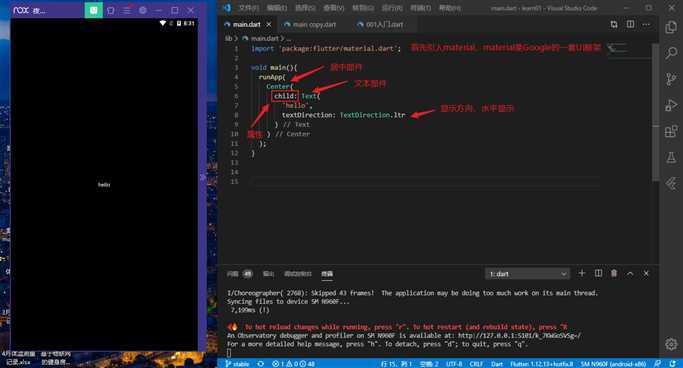Close the main.dart editor tab

tap(269, 24)
